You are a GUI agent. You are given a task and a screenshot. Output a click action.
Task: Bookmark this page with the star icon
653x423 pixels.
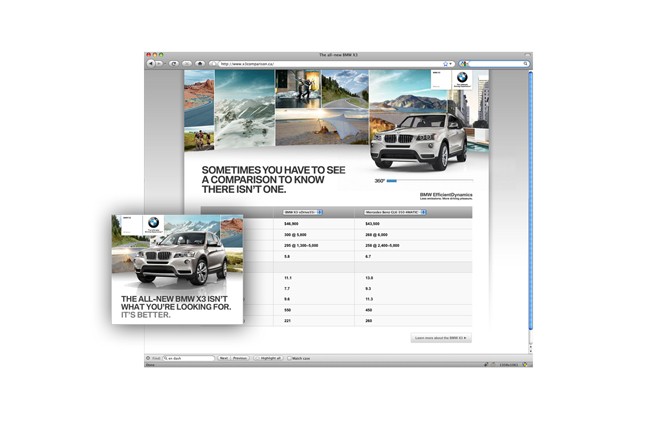[x=445, y=64]
